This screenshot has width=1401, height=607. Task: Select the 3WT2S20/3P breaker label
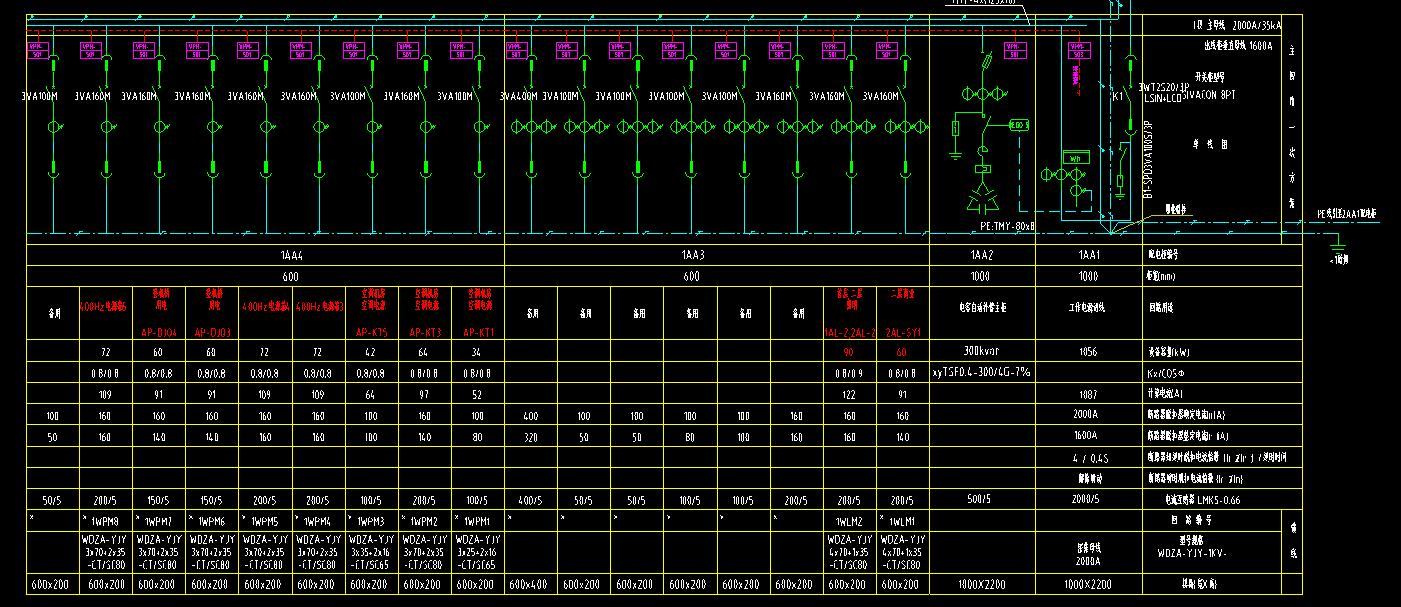coord(1164,88)
